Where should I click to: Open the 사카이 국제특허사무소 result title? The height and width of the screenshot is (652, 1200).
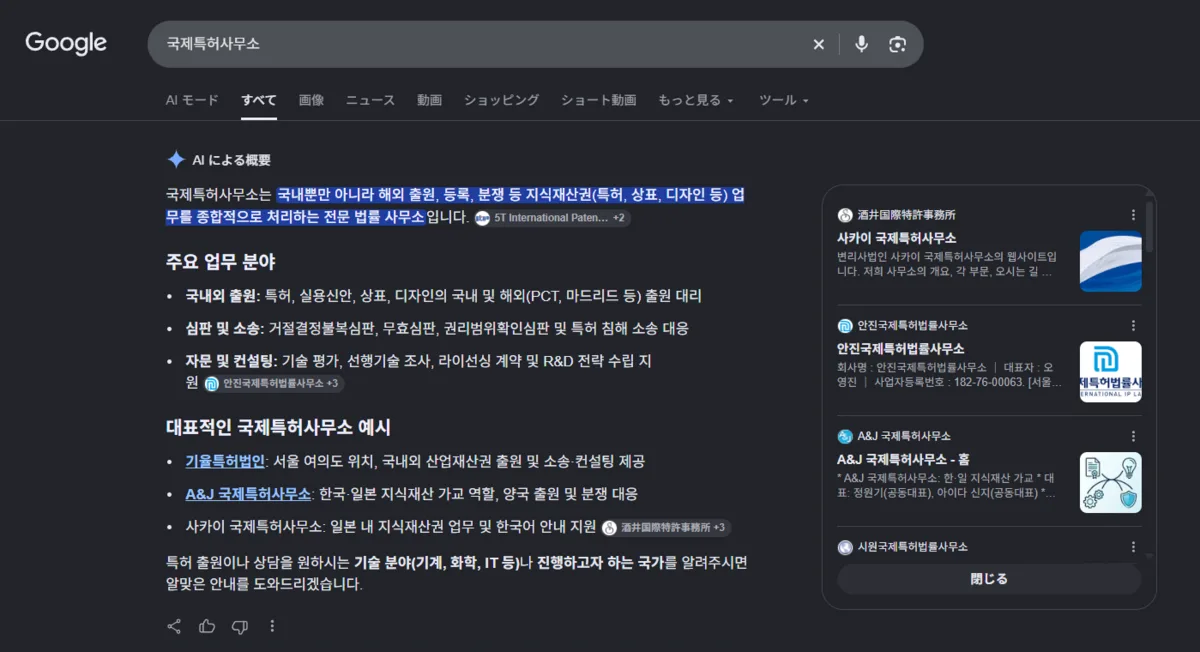(897, 238)
